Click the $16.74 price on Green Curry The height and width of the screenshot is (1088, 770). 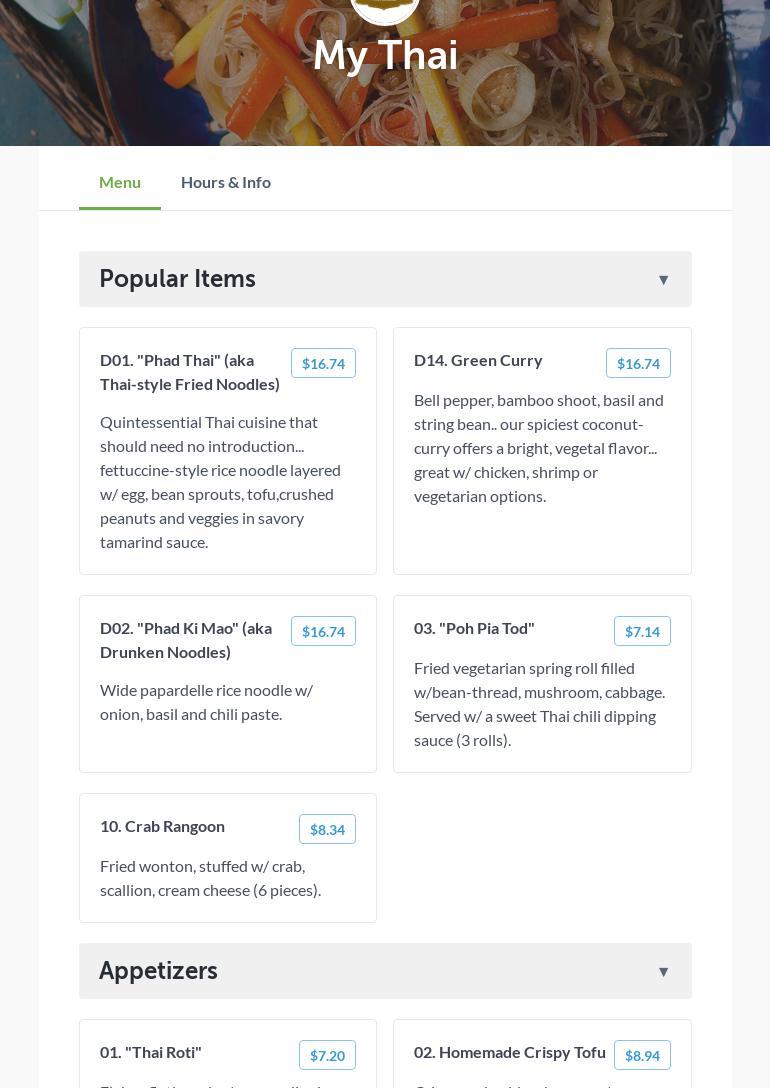pos(638,363)
